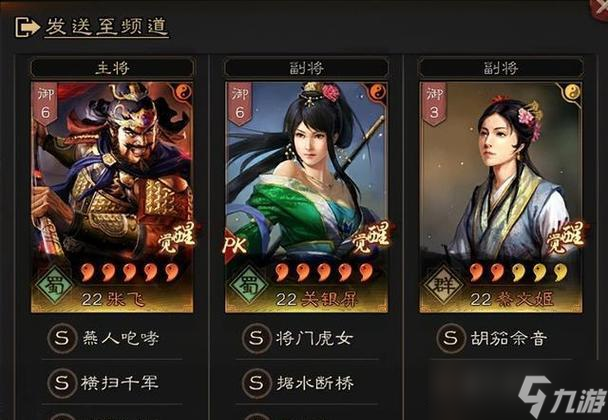The width and height of the screenshot is (608, 420).
Task: Click the 蜀 faction badge on 张飞
Action: [x=54, y=286]
